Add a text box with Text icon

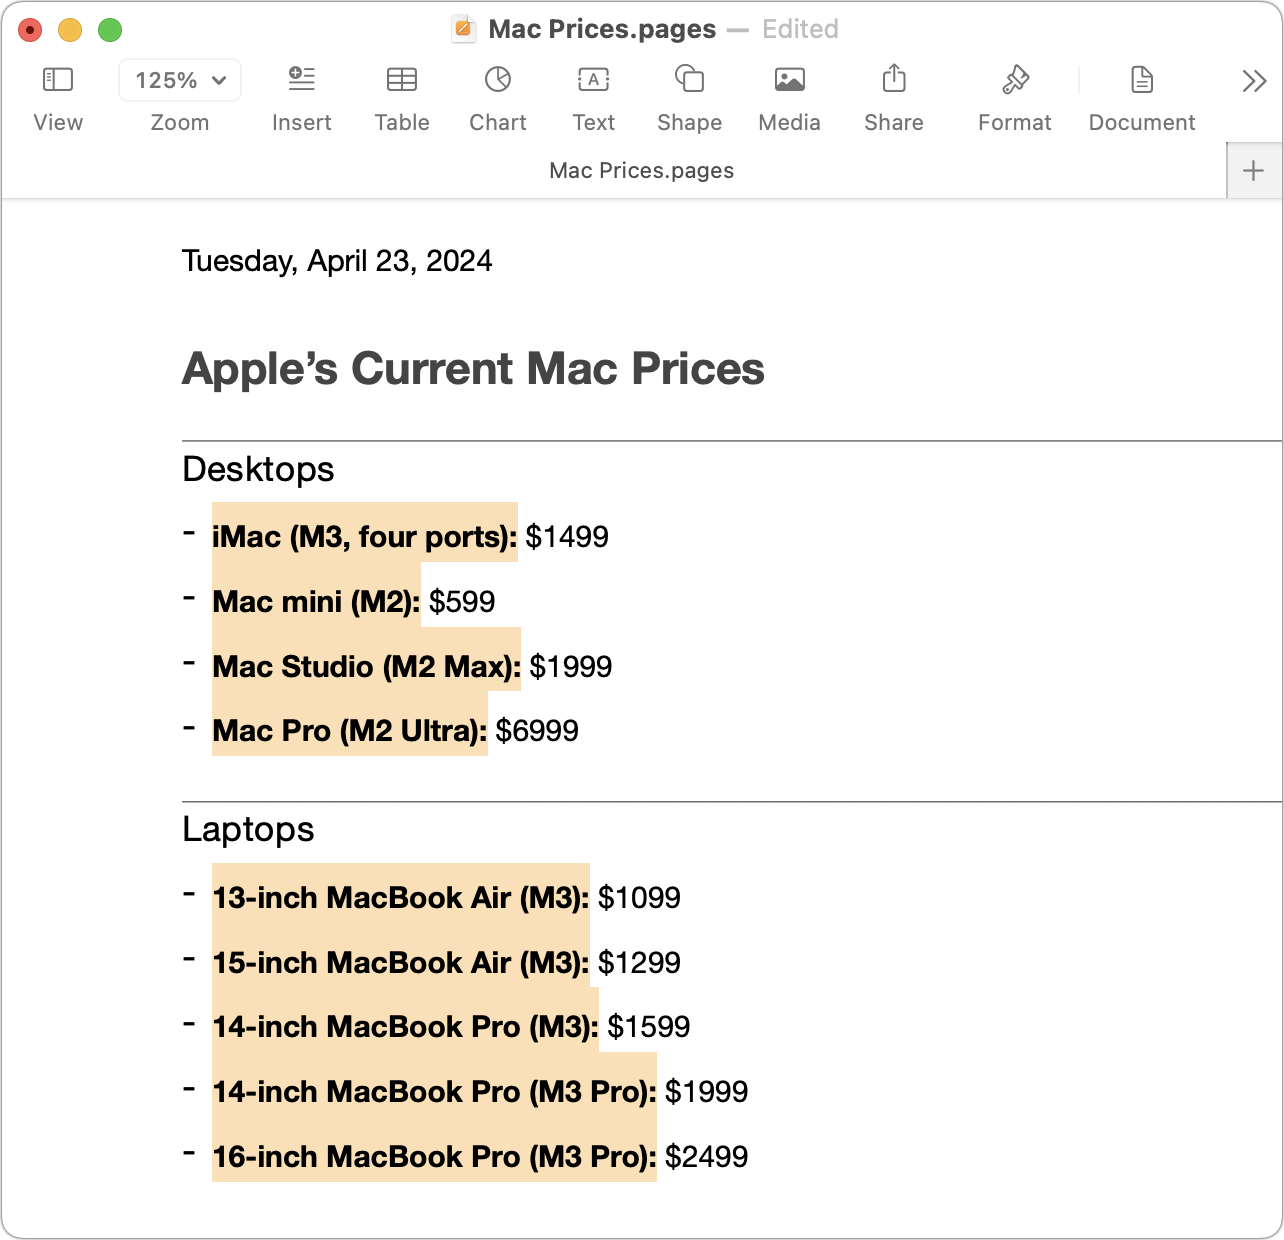(594, 80)
